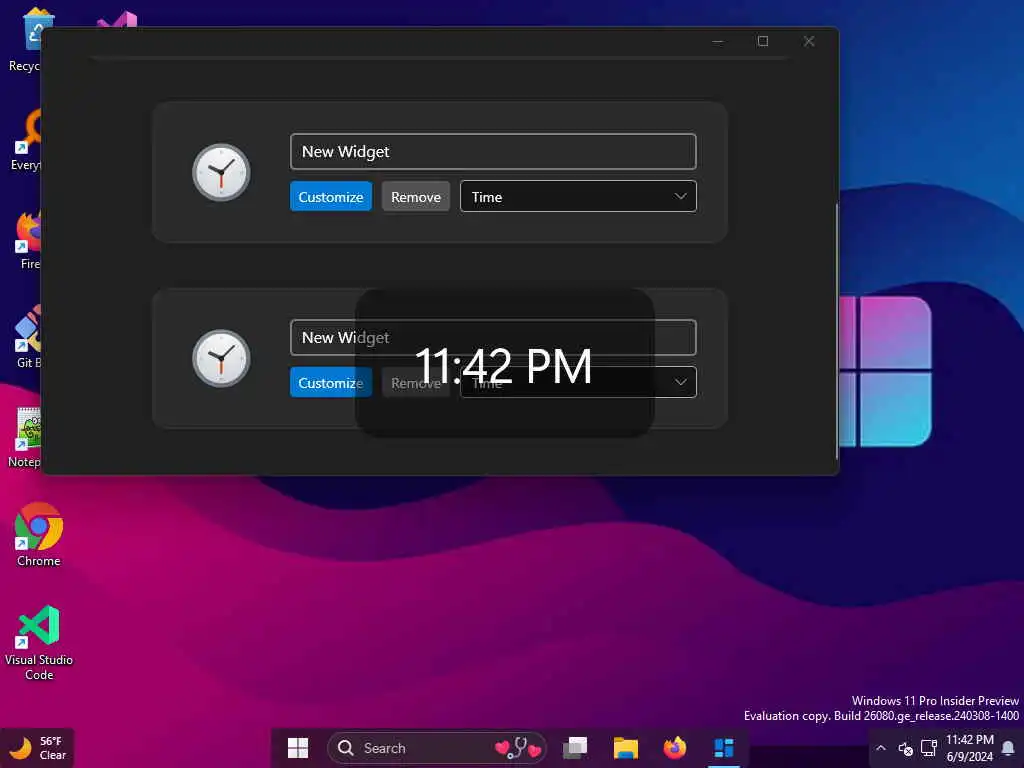1024x768 pixels.
Task: Customize the first widget
Action: (330, 197)
